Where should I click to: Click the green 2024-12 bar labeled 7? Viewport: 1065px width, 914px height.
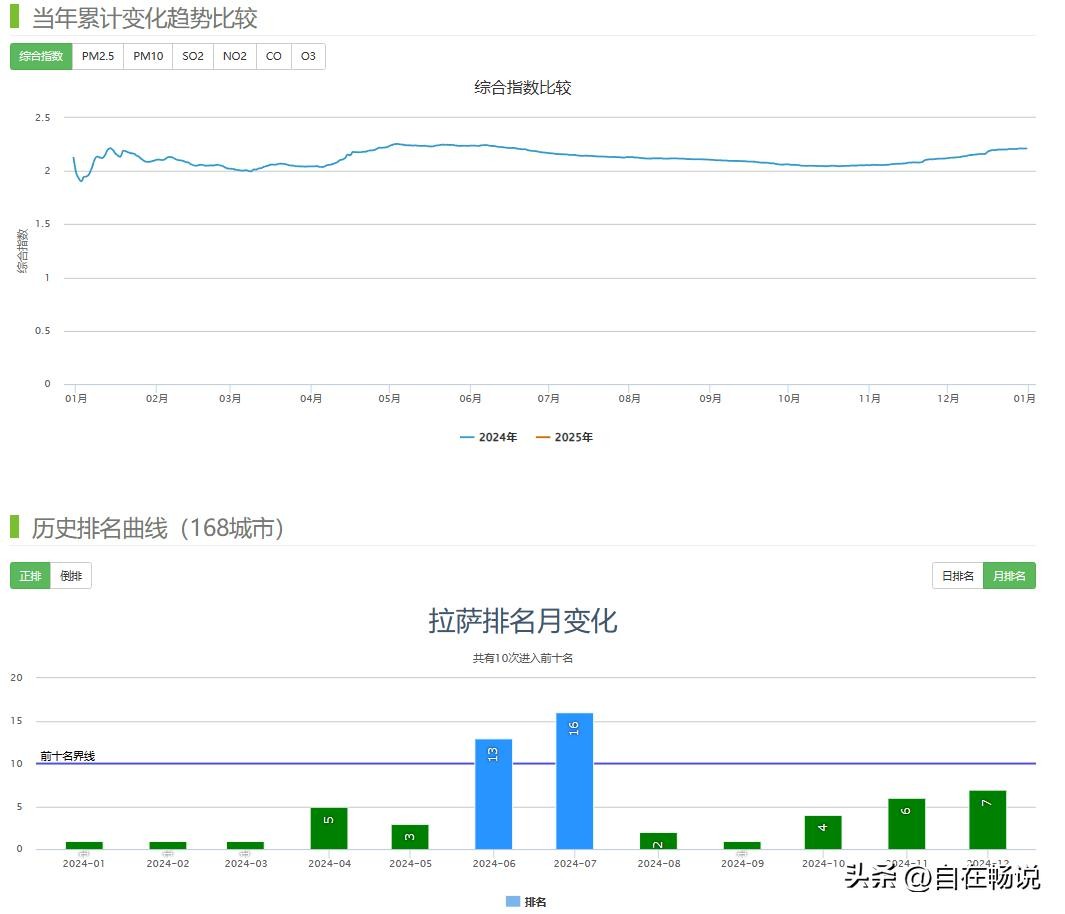(987, 820)
